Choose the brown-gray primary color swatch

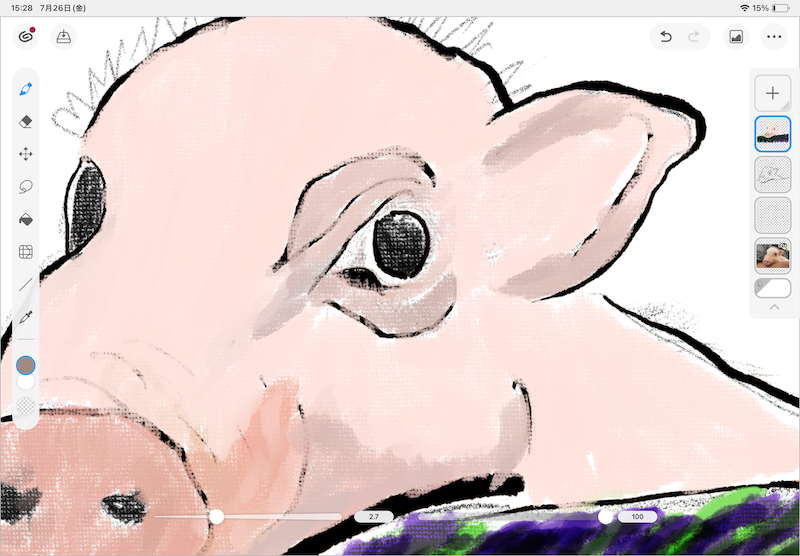[26, 365]
